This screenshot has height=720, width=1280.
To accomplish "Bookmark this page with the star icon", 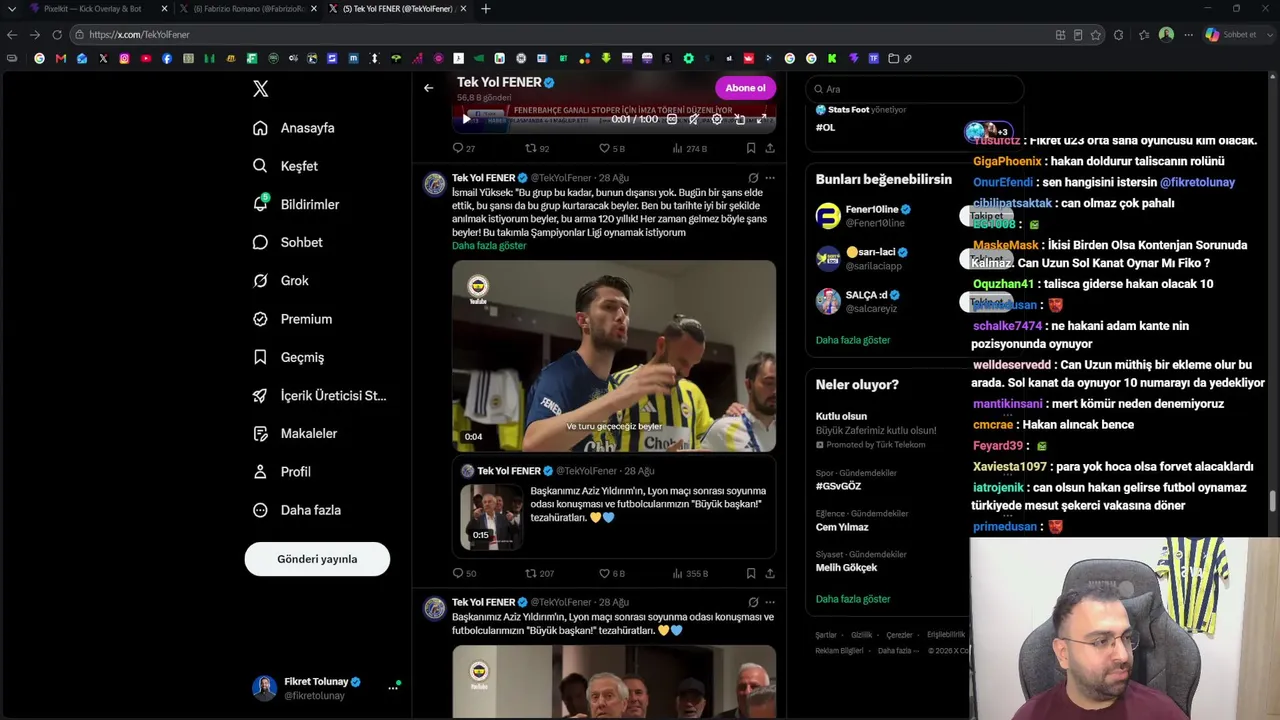I will pos(1096,35).
